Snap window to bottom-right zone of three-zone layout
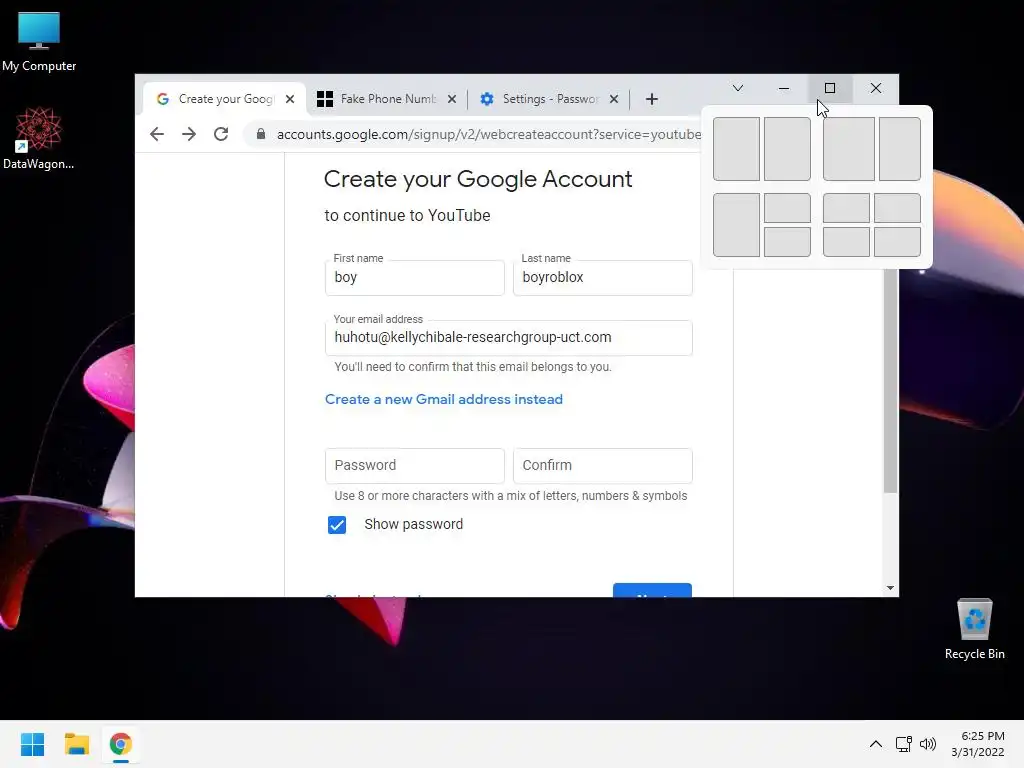 [x=787, y=242]
